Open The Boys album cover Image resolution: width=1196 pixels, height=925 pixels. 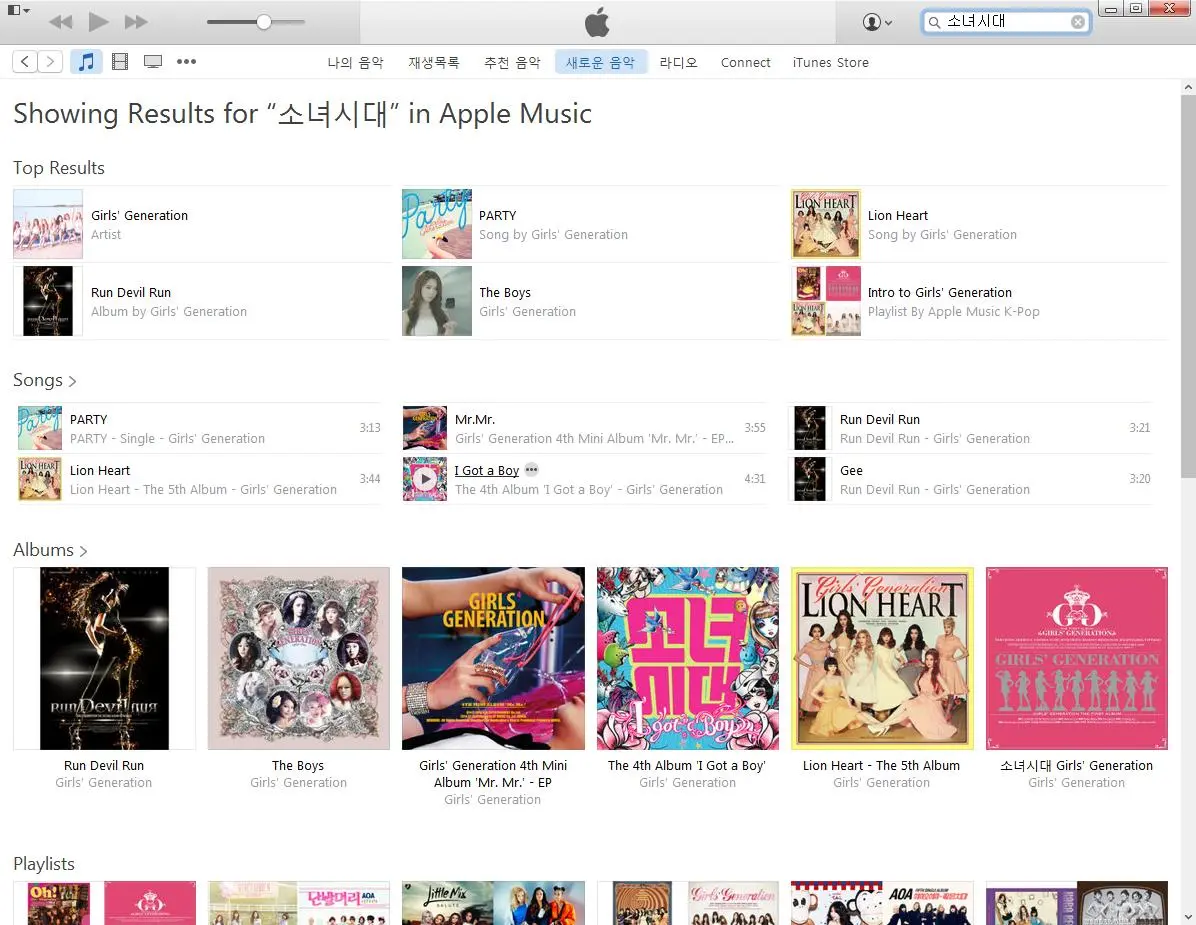coord(298,658)
